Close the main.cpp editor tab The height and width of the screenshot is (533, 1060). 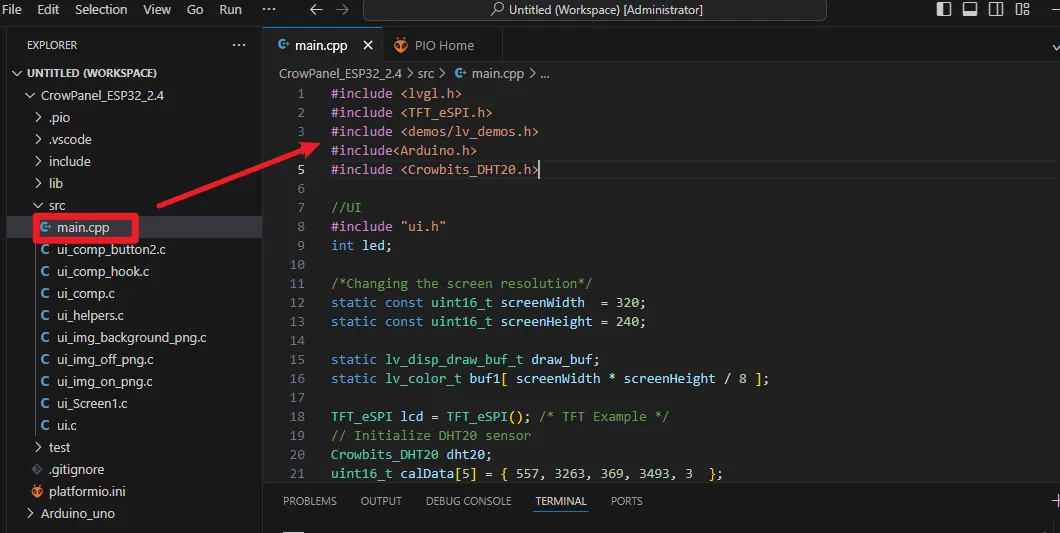[x=367, y=45]
